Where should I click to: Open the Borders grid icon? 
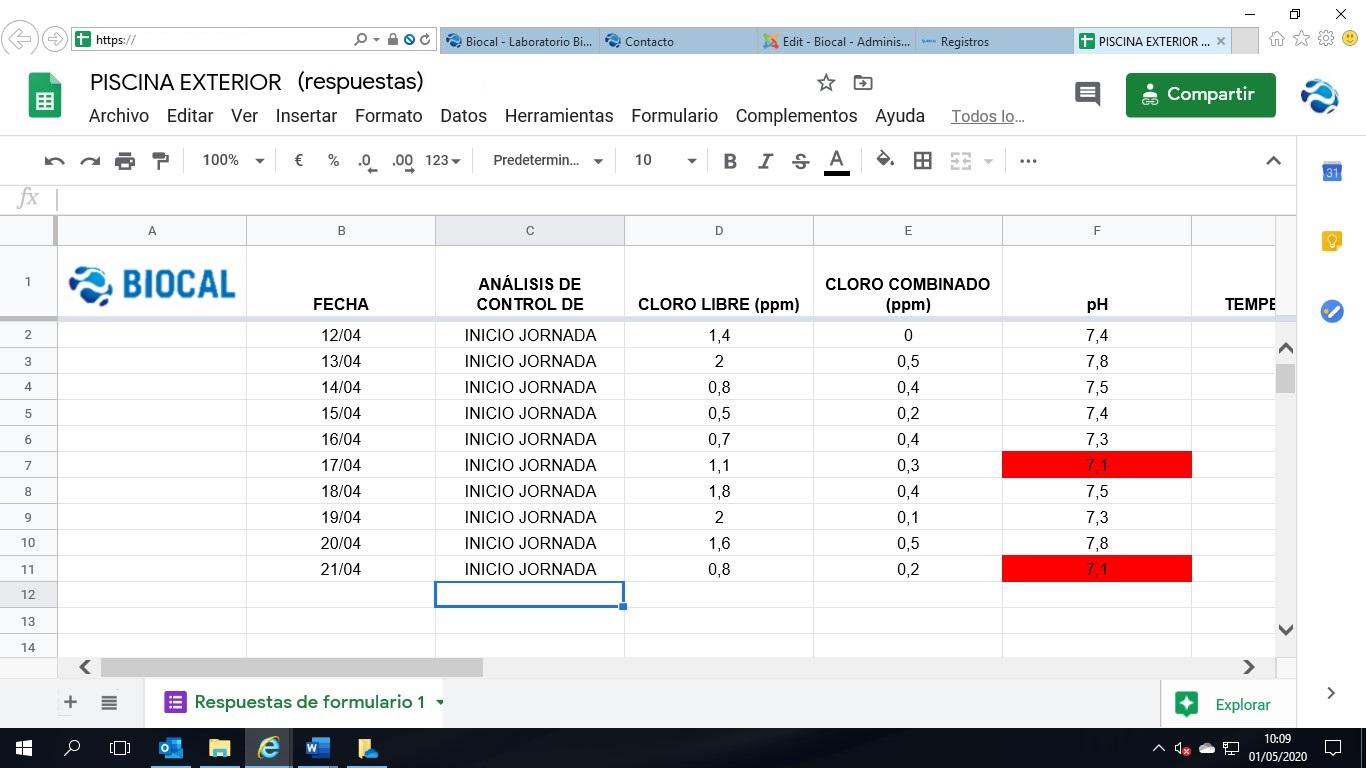click(923, 161)
